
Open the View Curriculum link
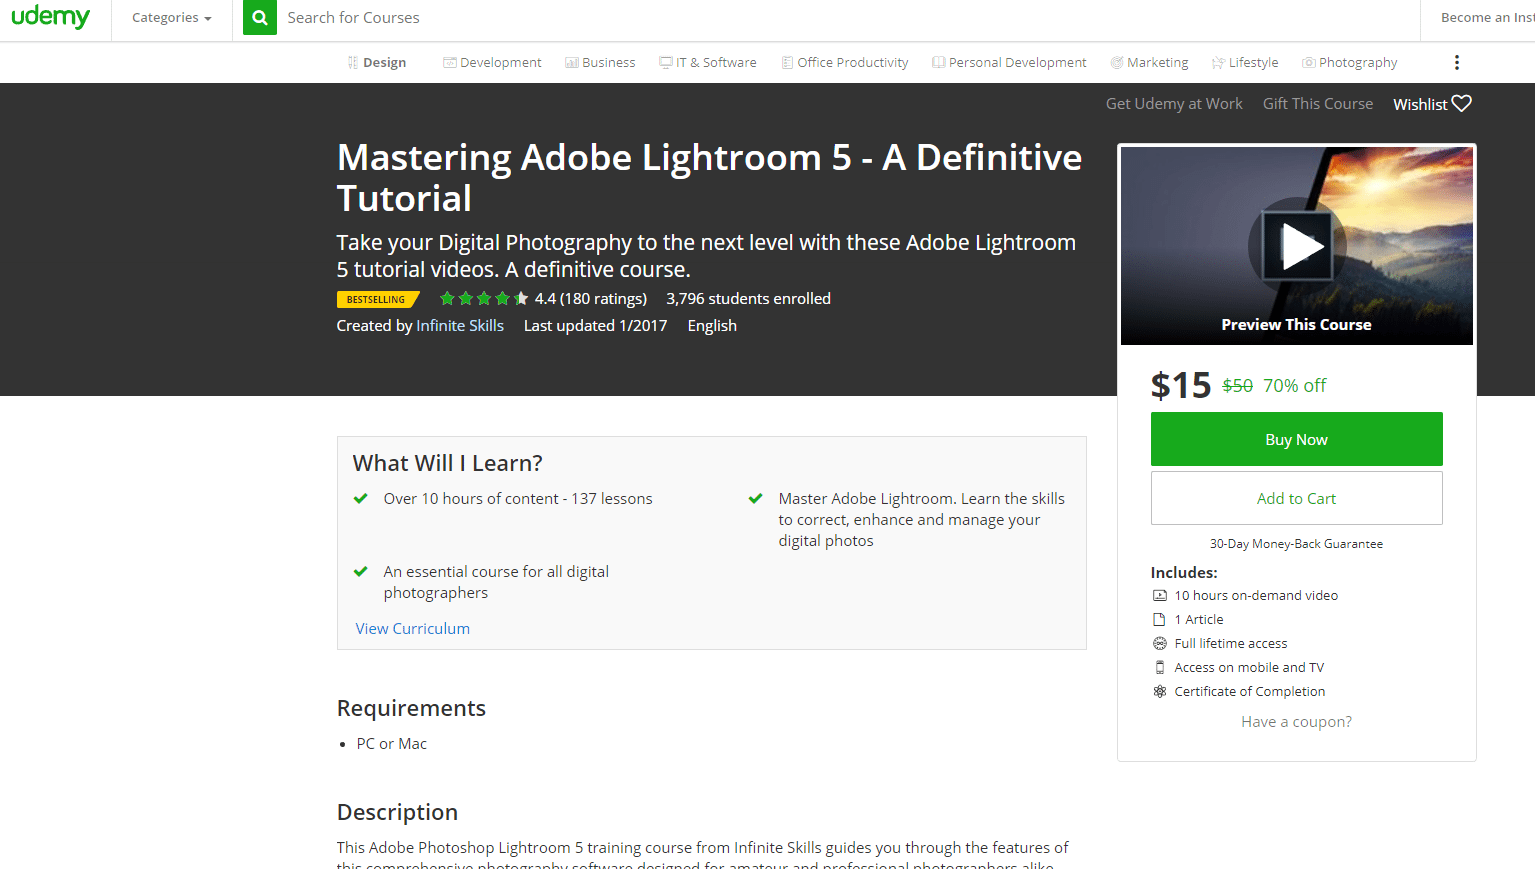click(413, 628)
